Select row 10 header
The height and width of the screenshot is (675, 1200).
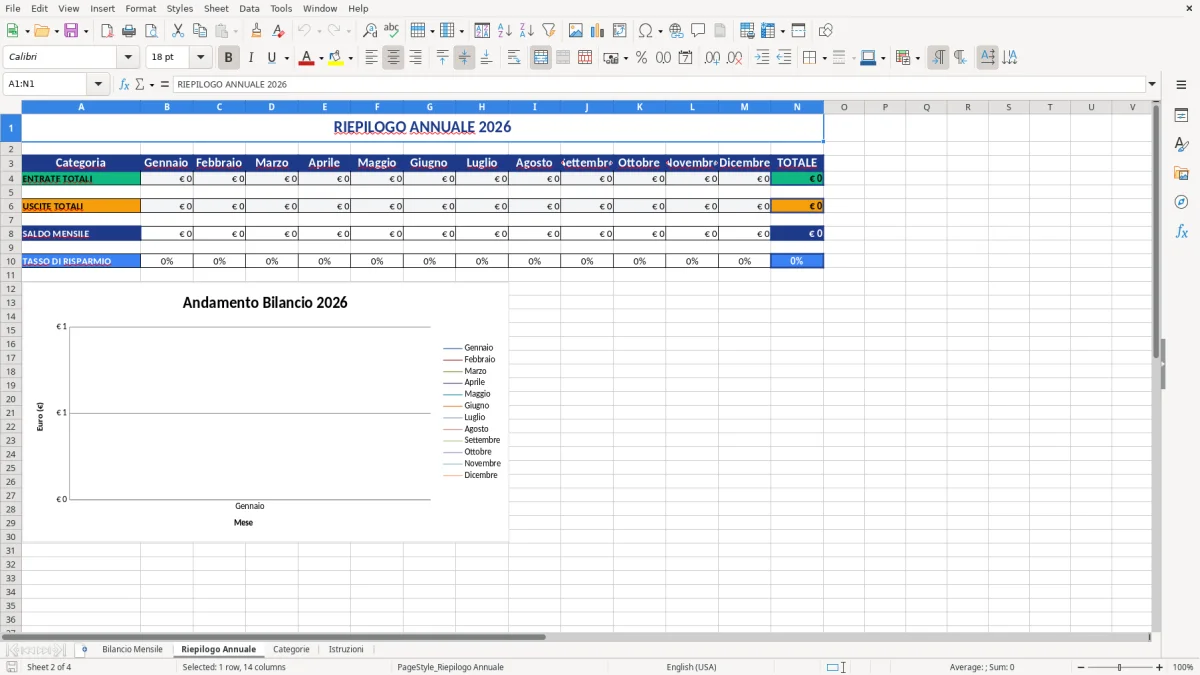(x=10, y=261)
